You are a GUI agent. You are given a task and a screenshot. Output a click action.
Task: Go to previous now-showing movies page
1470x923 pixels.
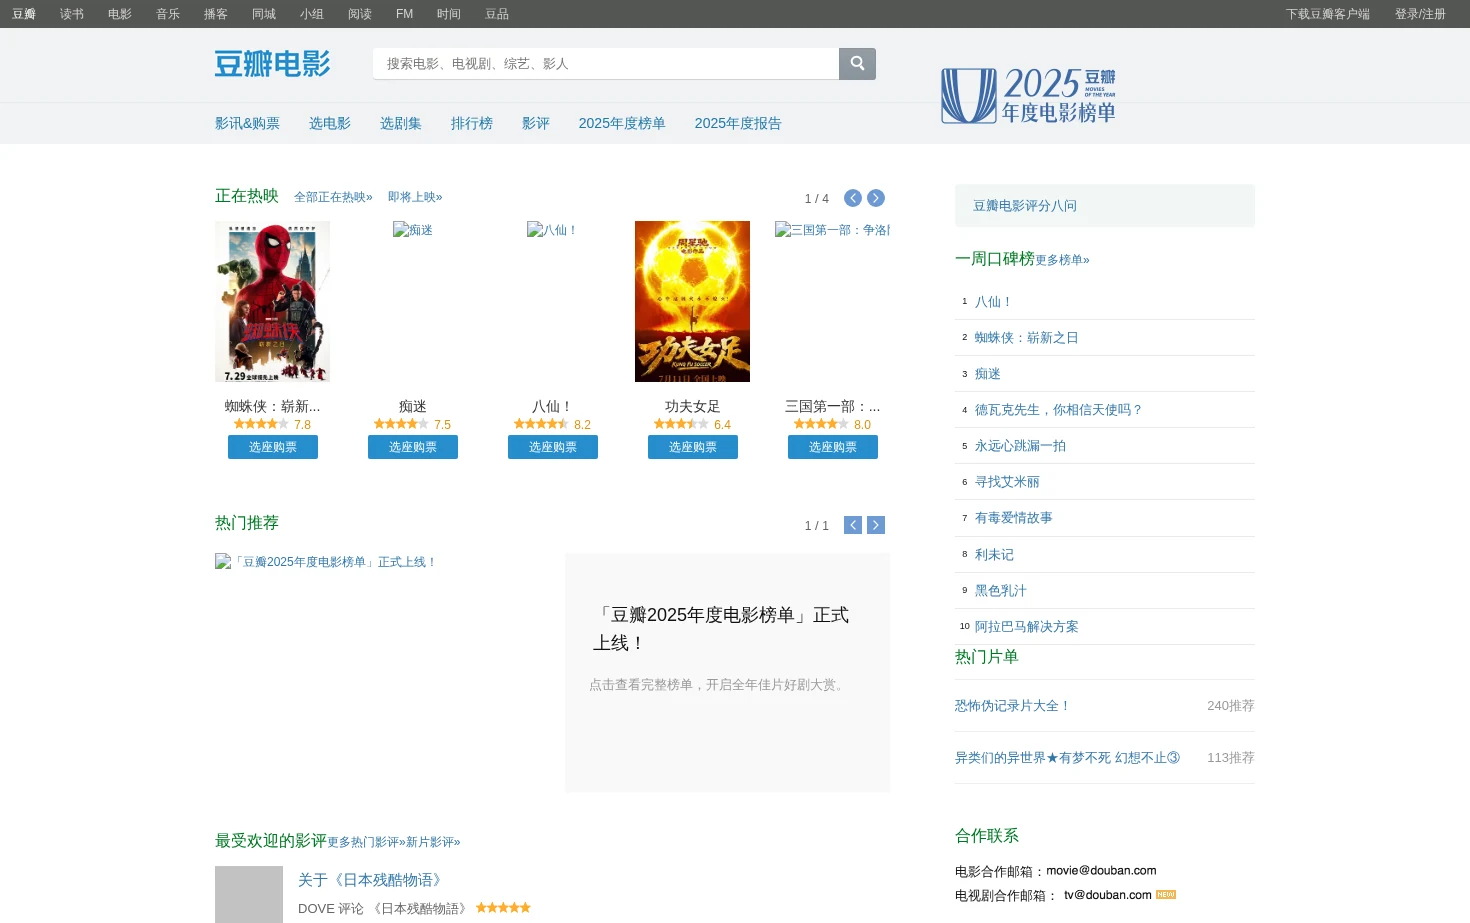point(853,198)
